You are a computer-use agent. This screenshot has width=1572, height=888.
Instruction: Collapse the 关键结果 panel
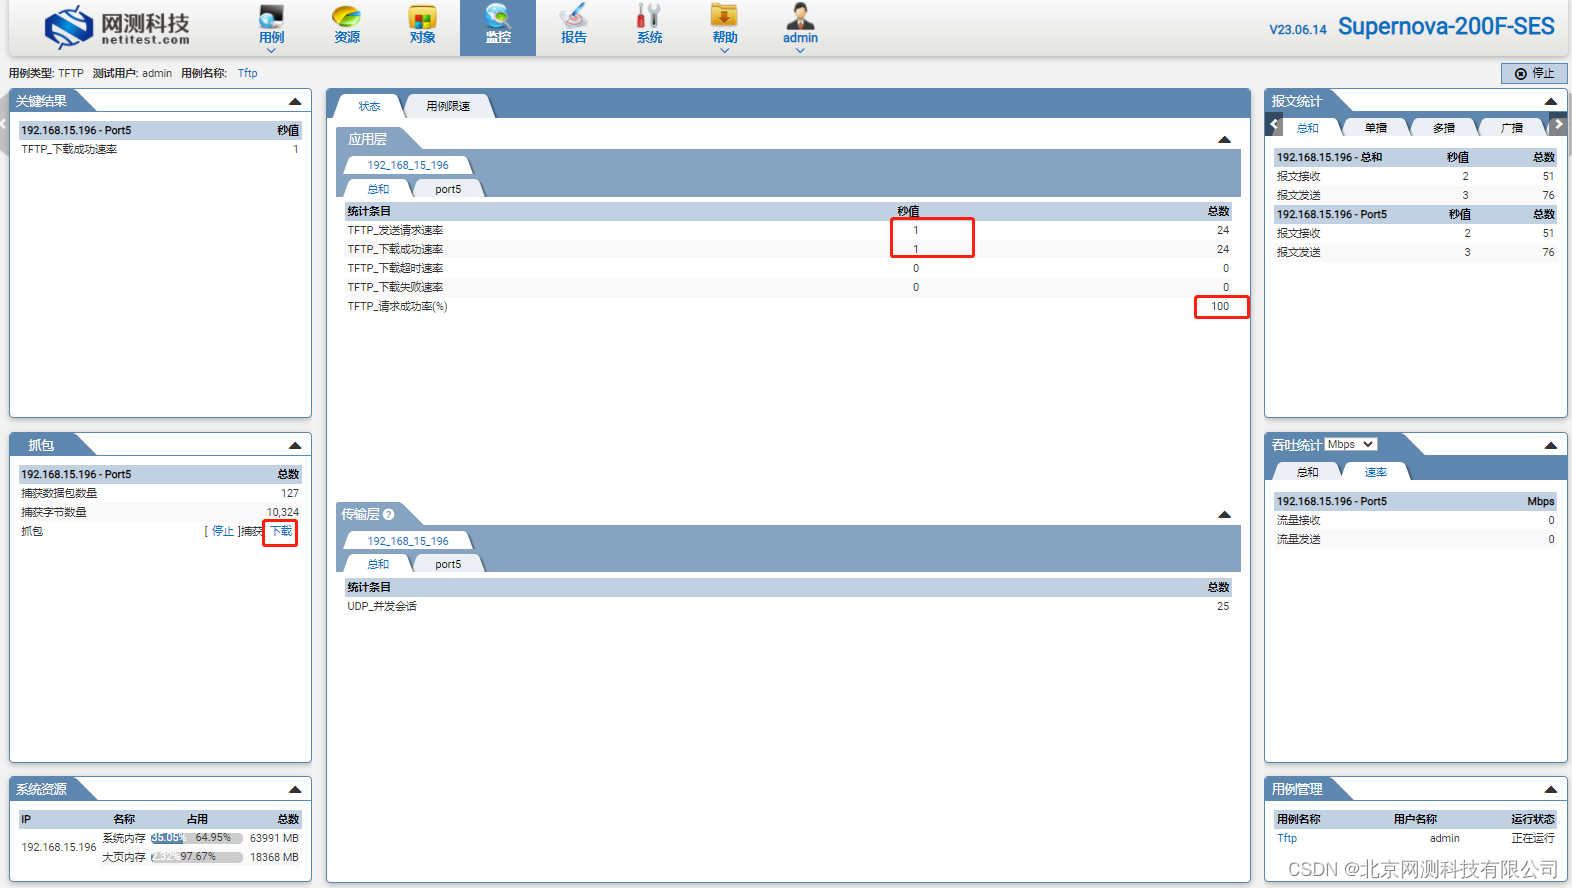point(295,101)
